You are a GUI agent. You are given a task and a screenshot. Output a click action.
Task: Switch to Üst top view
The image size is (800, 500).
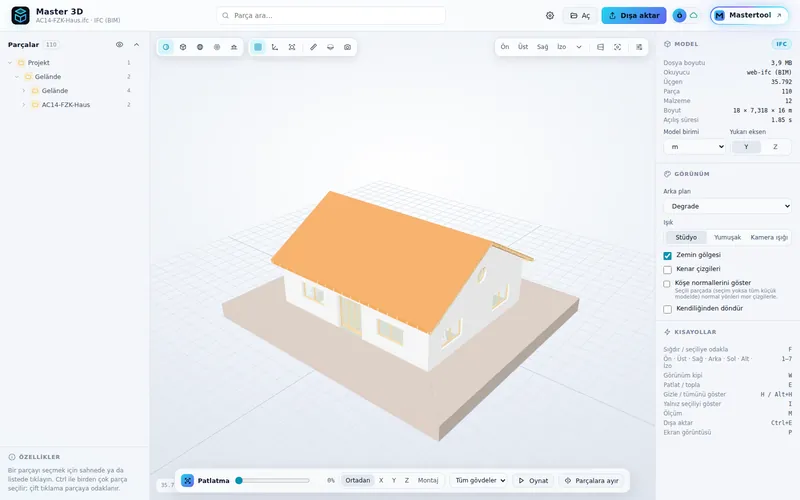pyautogui.click(x=523, y=47)
